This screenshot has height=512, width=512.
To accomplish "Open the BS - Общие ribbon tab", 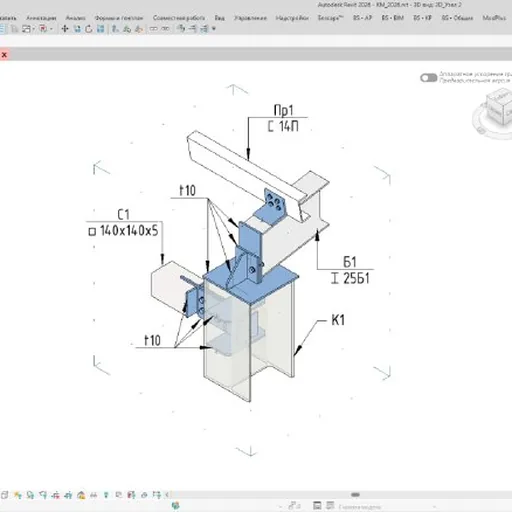I will click(457, 18).
